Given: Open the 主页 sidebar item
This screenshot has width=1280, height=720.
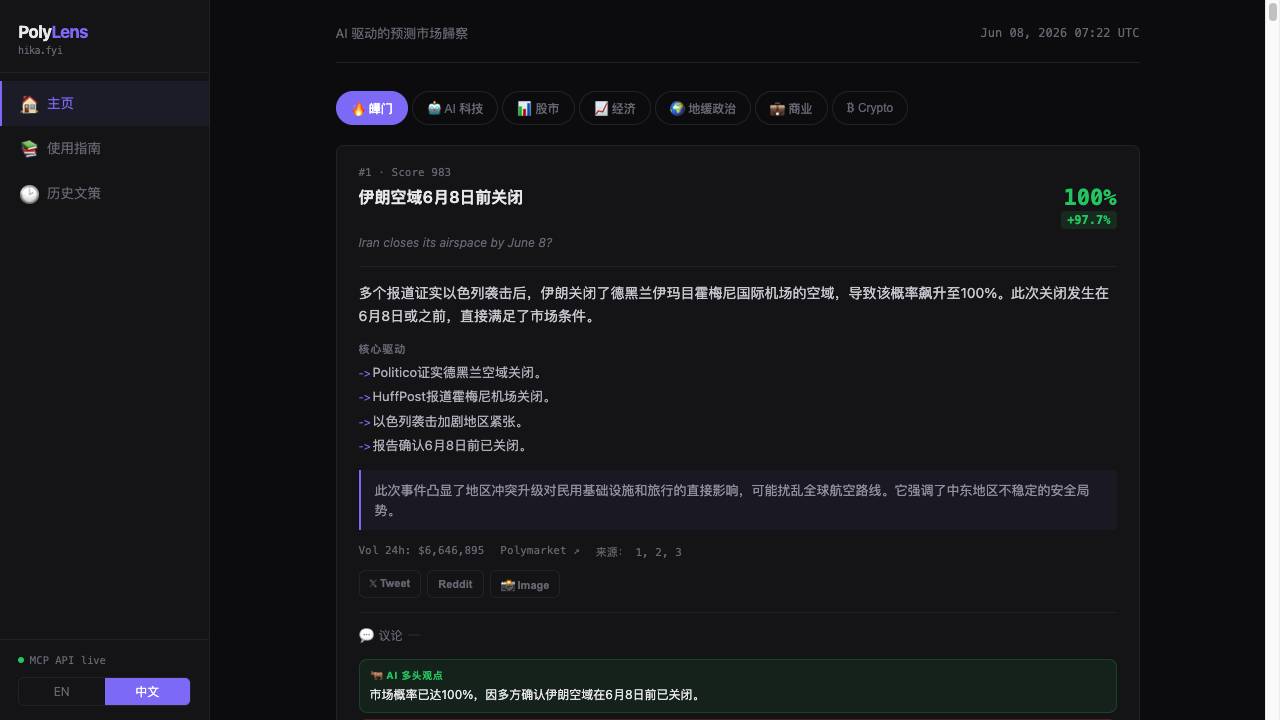Looking at the screenshot, I should (x=104, y=104).
